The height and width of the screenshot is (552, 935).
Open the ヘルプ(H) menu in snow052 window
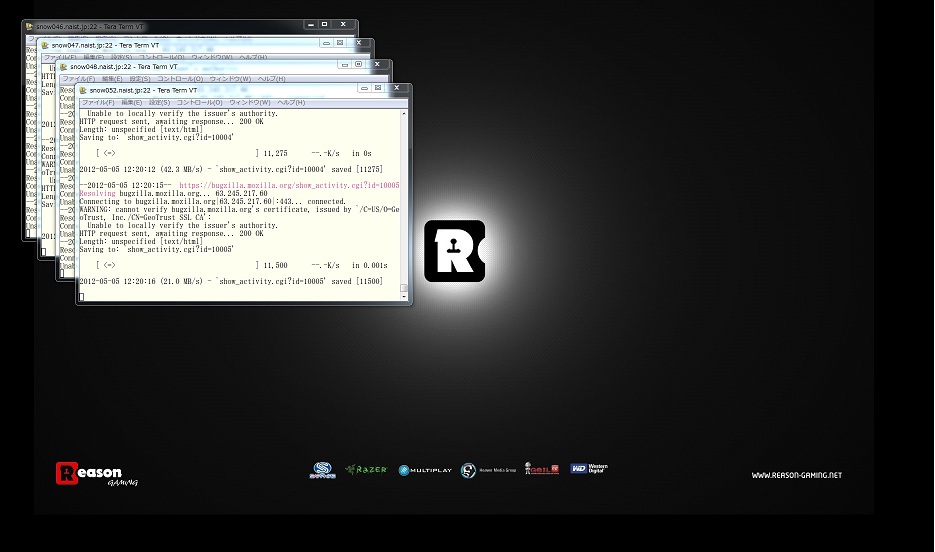(x=291, y=103)
